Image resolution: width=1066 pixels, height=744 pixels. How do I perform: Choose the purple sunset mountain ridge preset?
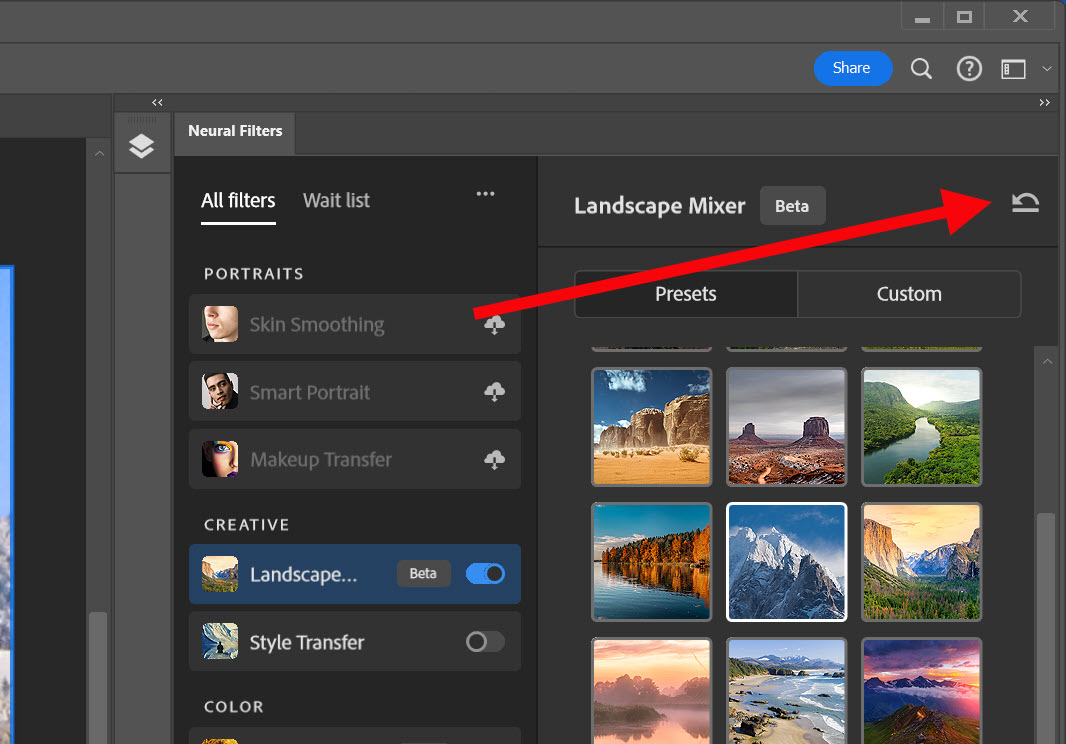tap(922, 691)
